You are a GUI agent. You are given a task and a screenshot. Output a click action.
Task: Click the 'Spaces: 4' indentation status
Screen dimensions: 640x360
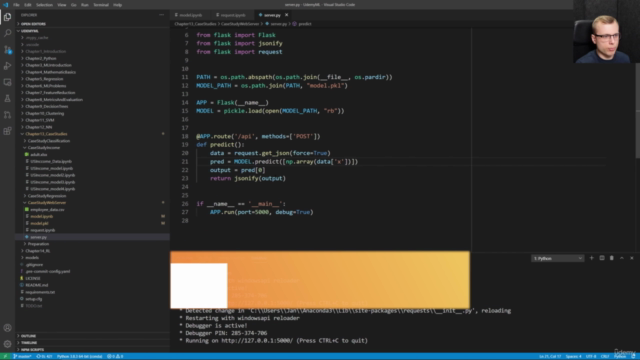[x=573, y=356]
